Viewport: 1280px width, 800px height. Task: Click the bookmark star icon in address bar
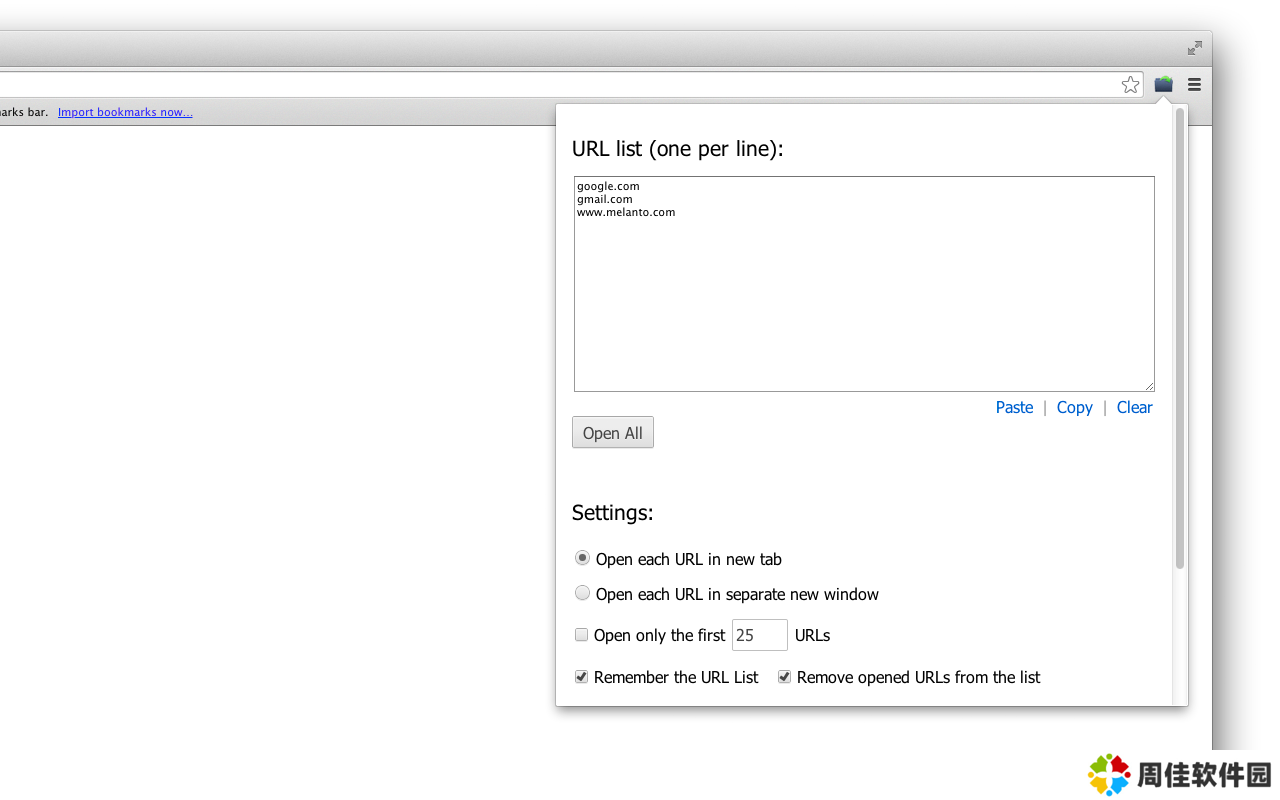coord(1130,85)
